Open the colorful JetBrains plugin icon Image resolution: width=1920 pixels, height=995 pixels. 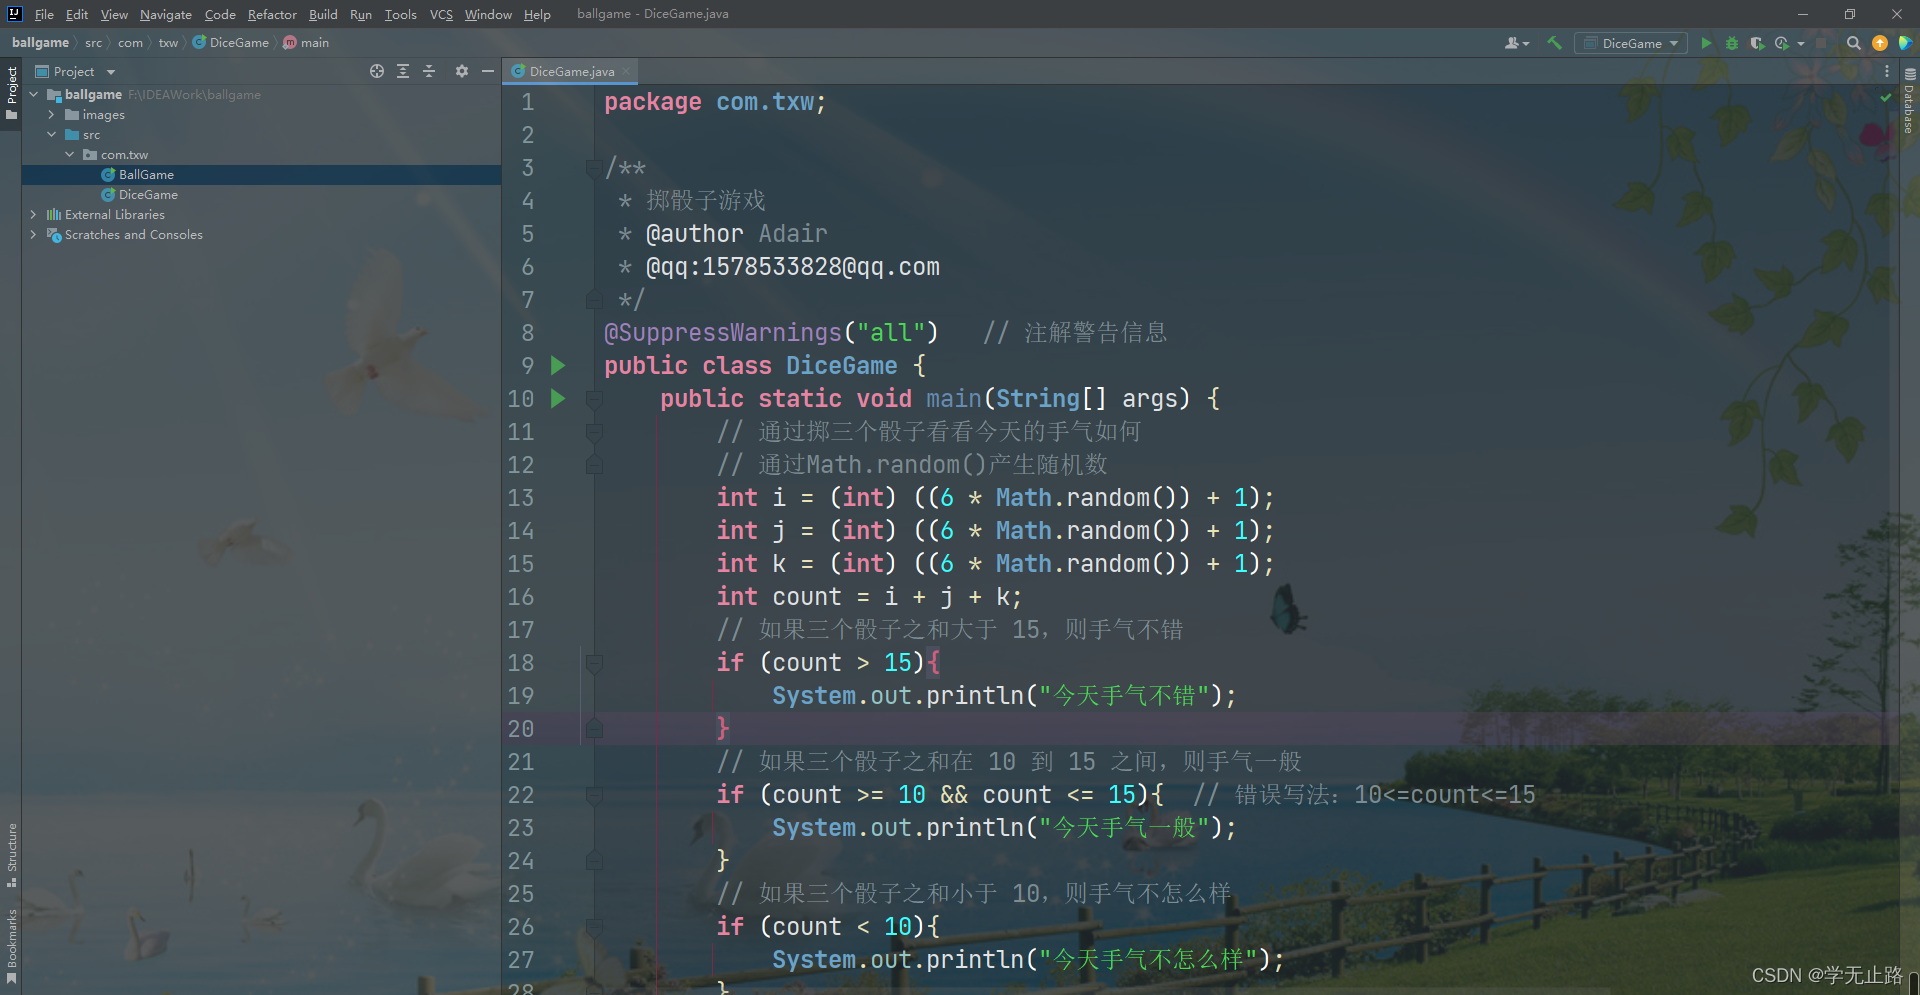coord(1905,43)
